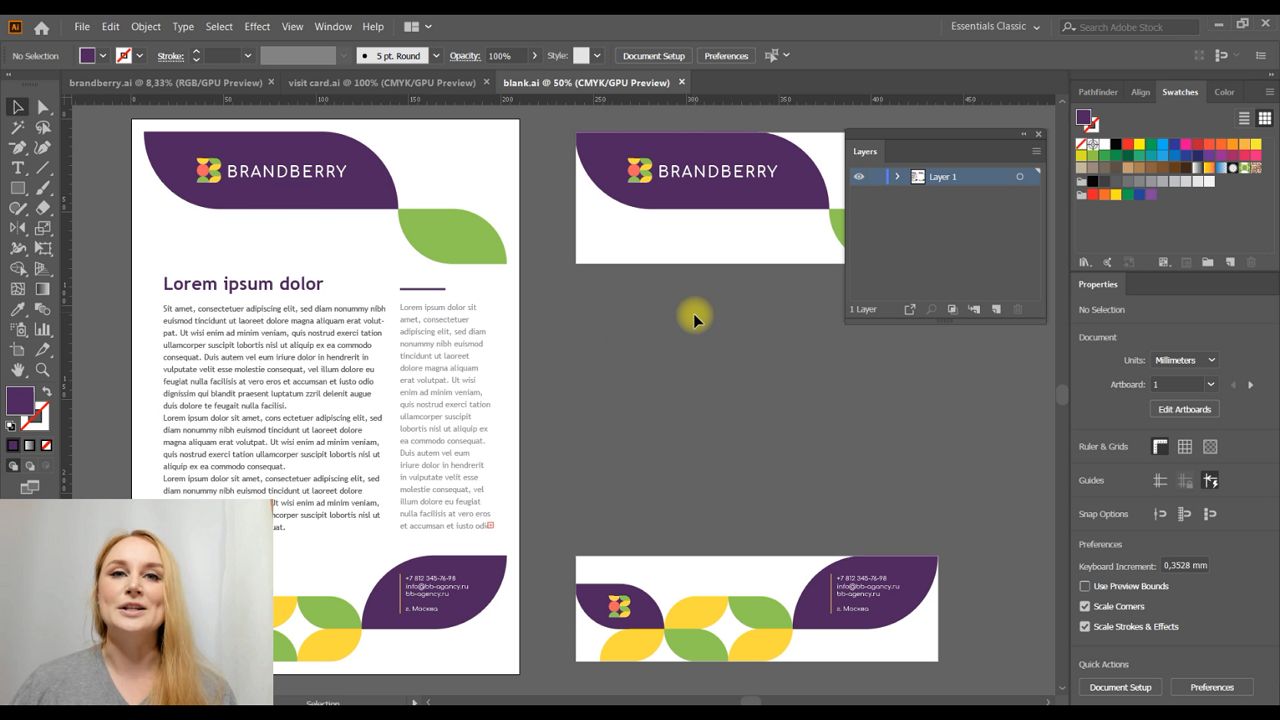
Task: Choose the Hand tool
Action: click(x=18, y=370)
